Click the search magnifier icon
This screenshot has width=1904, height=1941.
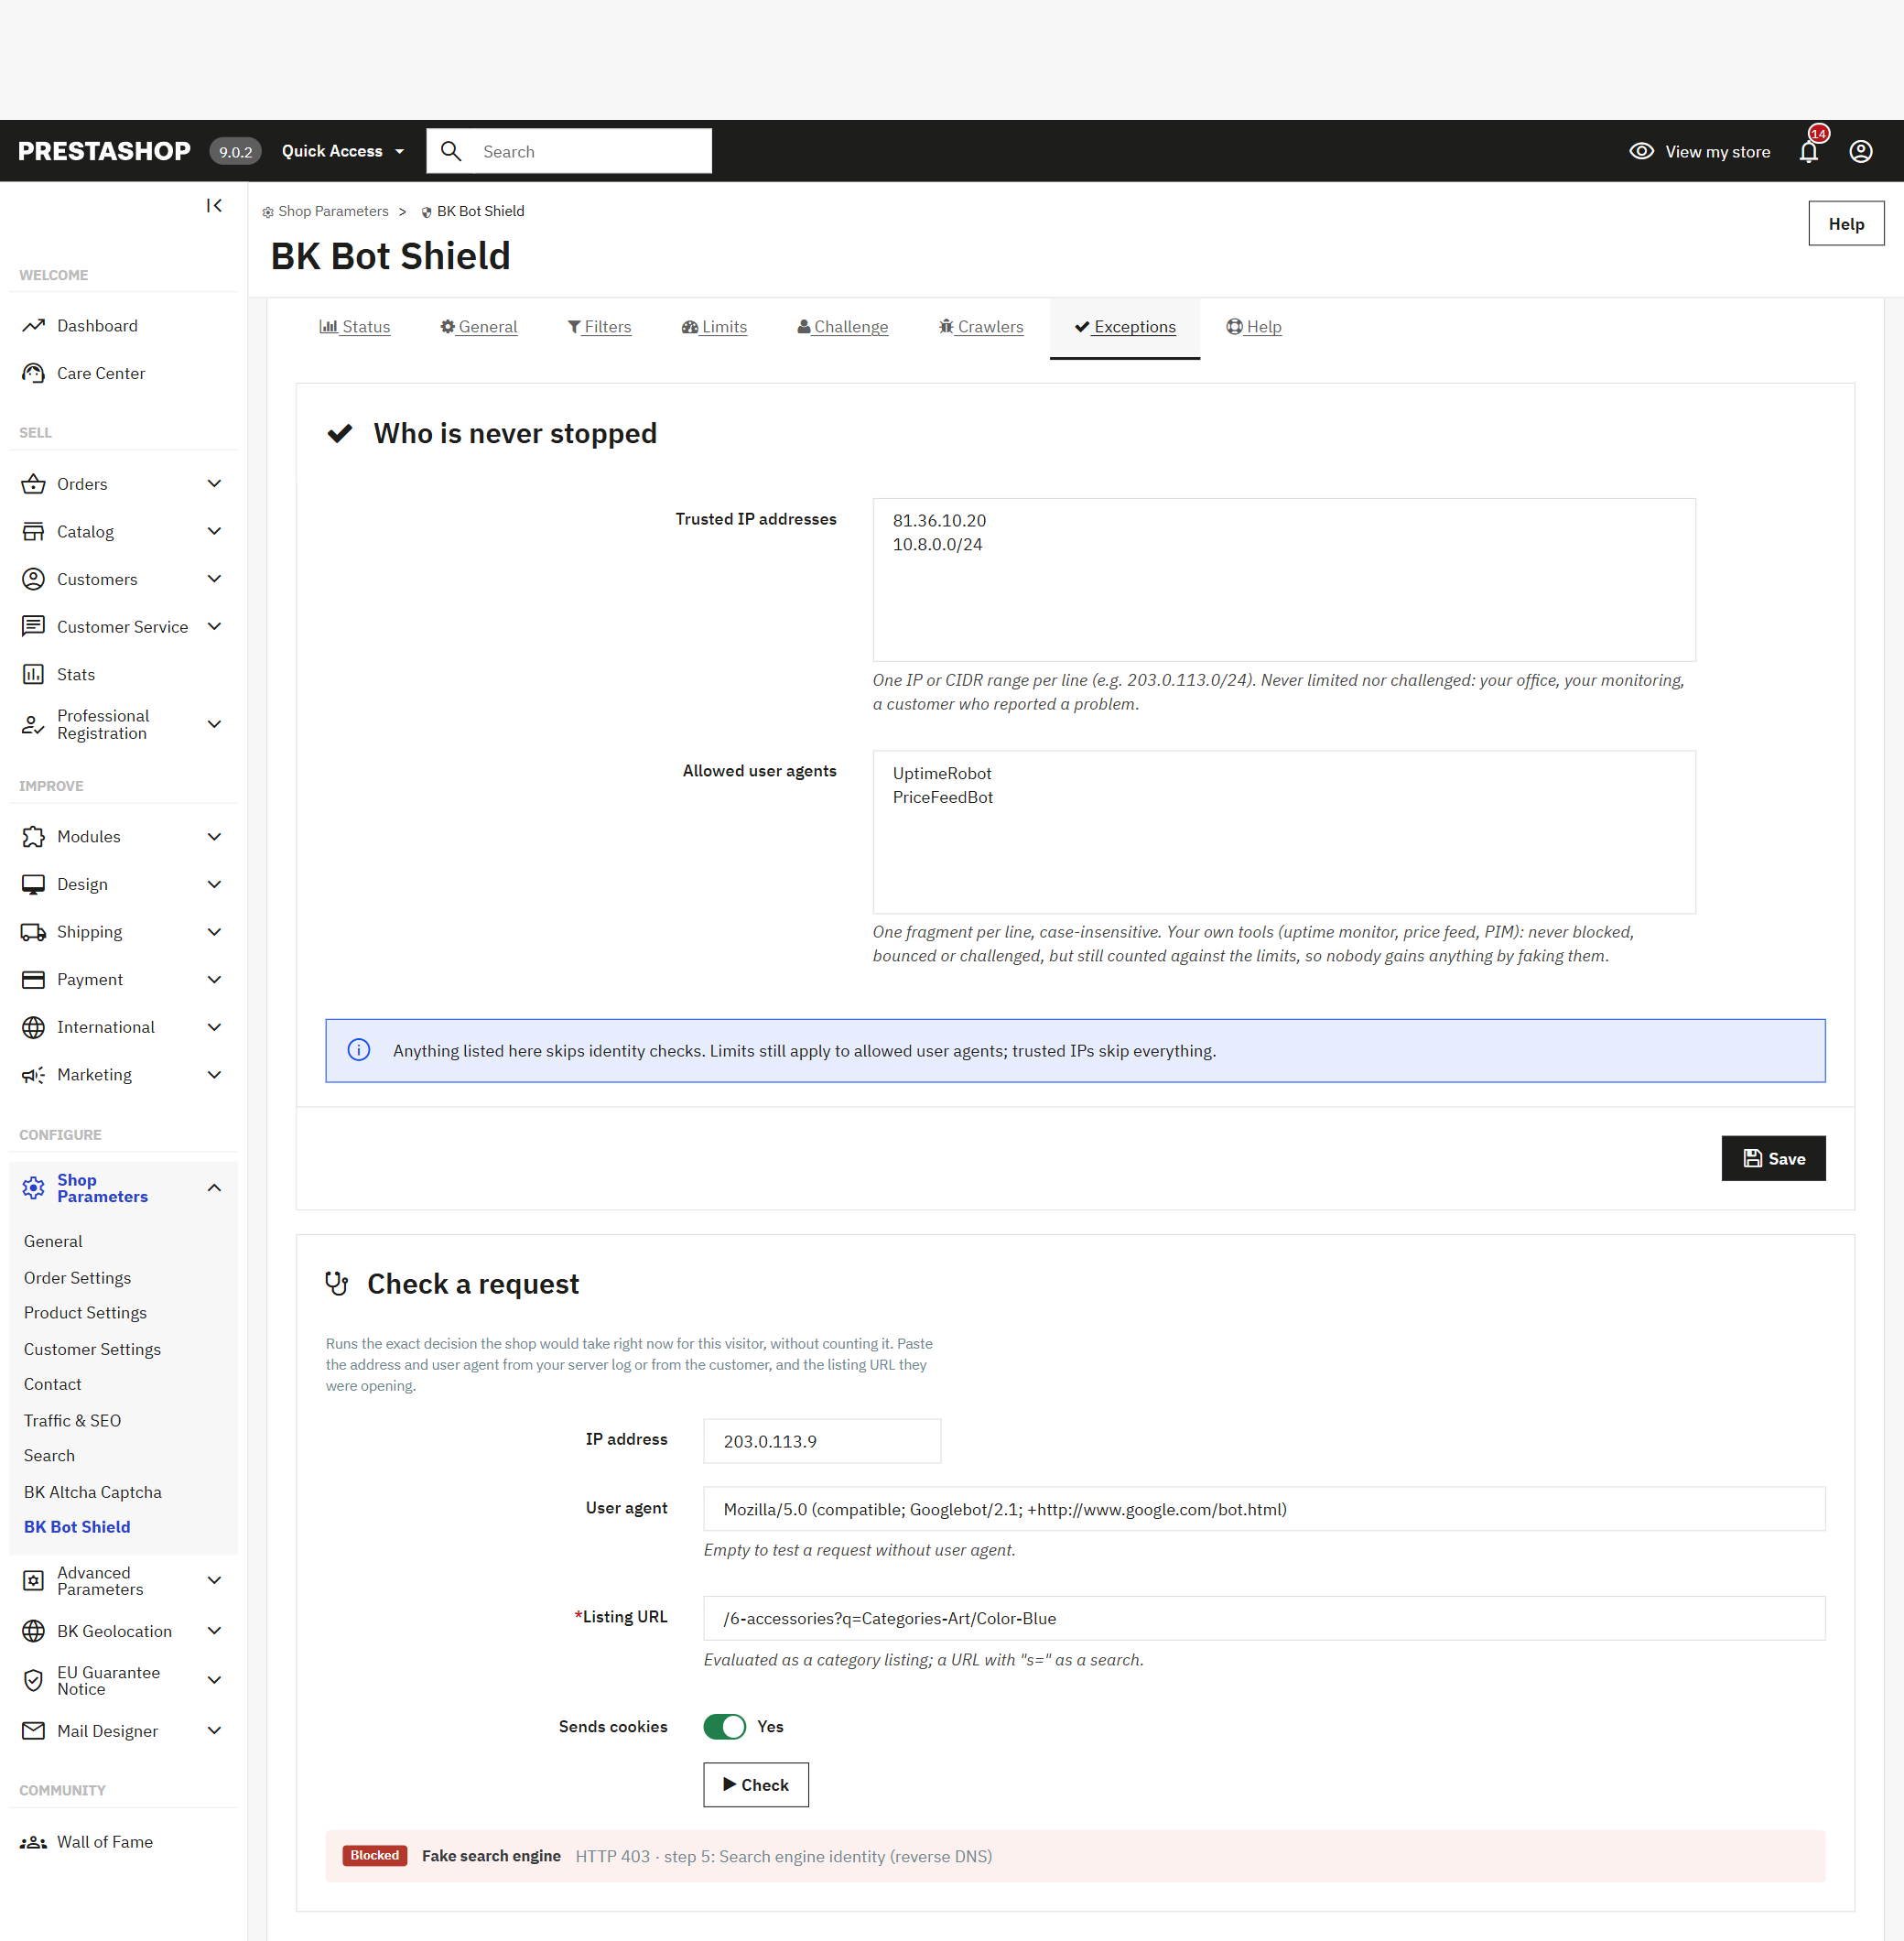[451, 151]
